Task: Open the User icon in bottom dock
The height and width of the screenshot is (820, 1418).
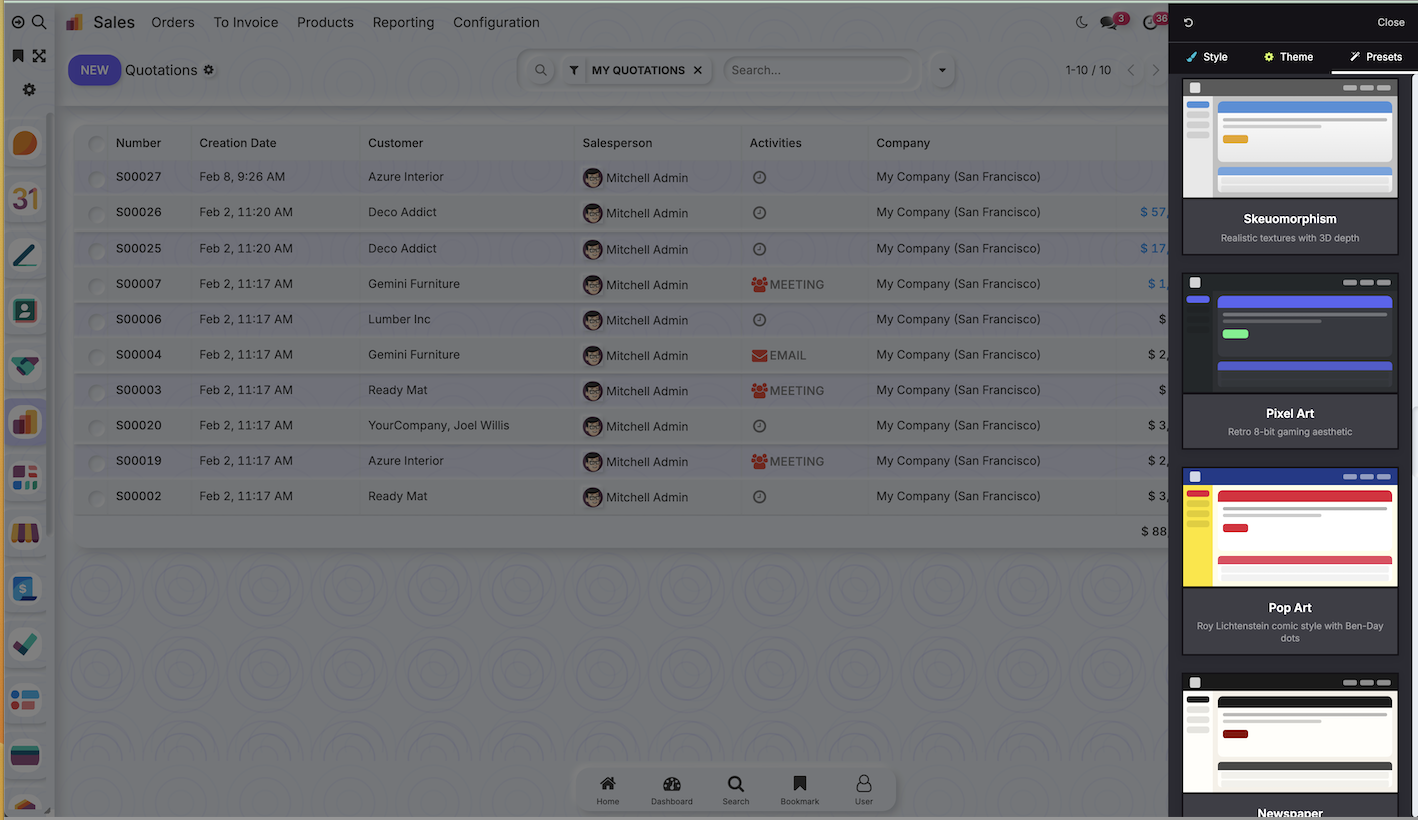Action: point(863,789)
